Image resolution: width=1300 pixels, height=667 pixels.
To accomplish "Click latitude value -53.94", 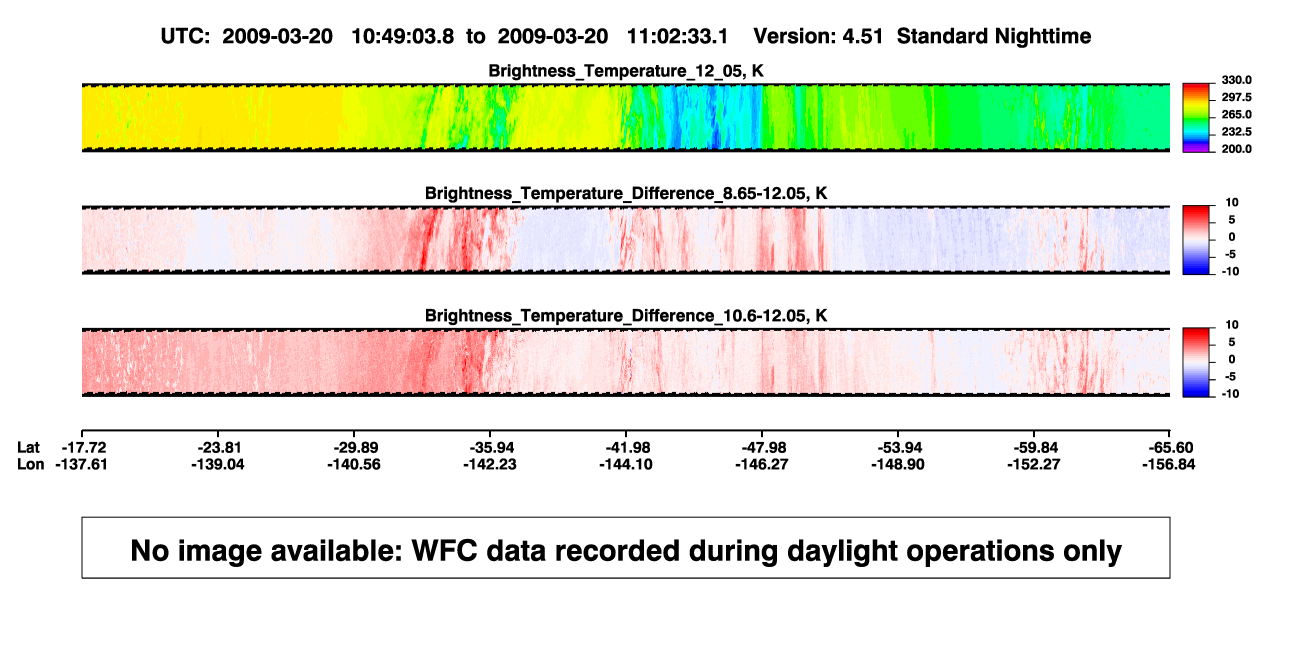I will pyautogui.click(x=898, y=447).
